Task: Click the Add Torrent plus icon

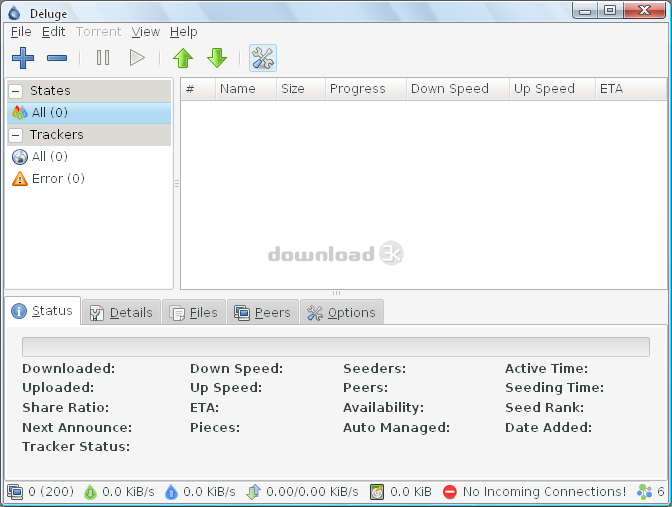Action: click(x=23, y=58)
